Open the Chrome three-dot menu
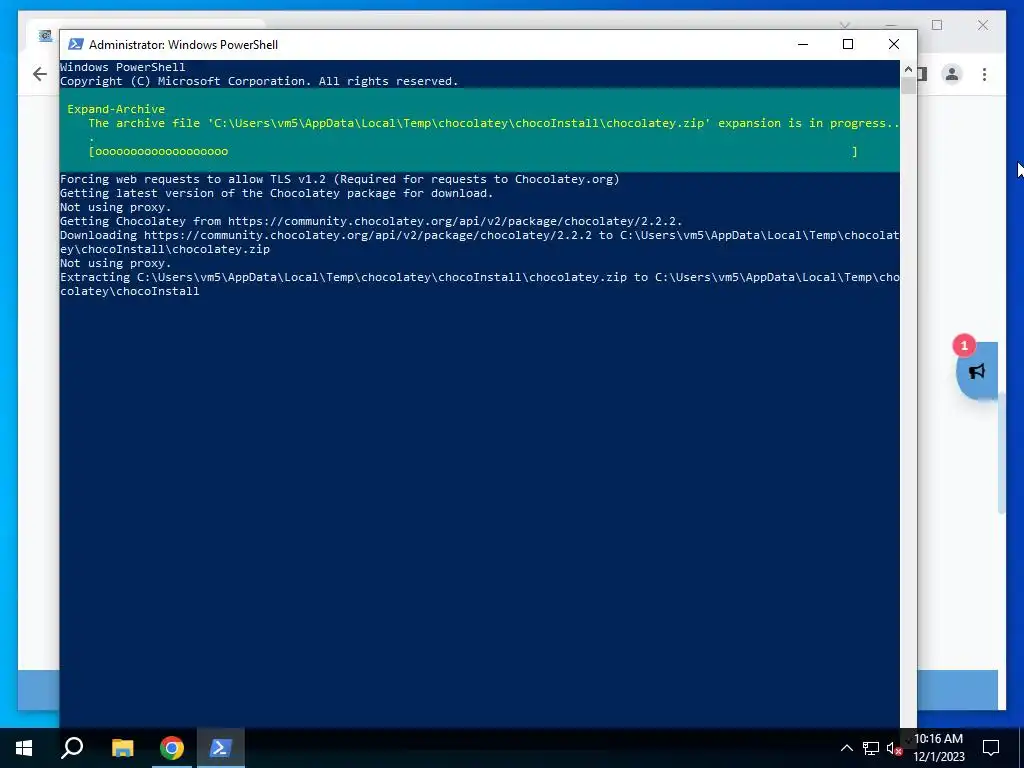Viewport: 1024px width, 768px height. pos(984,74)
